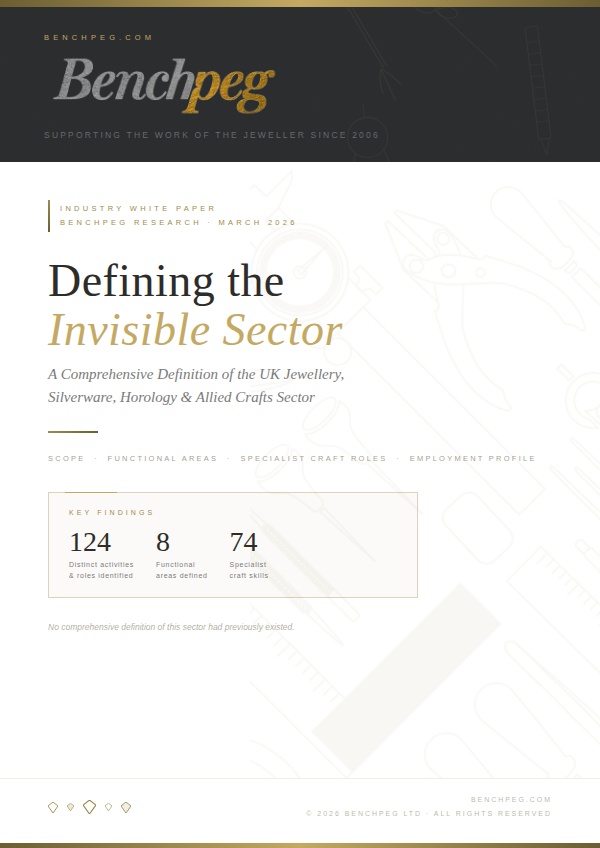This screenshot has width=600, height=848.
Task: Click the copyright notice in the footer
Action: coord(428,813)
